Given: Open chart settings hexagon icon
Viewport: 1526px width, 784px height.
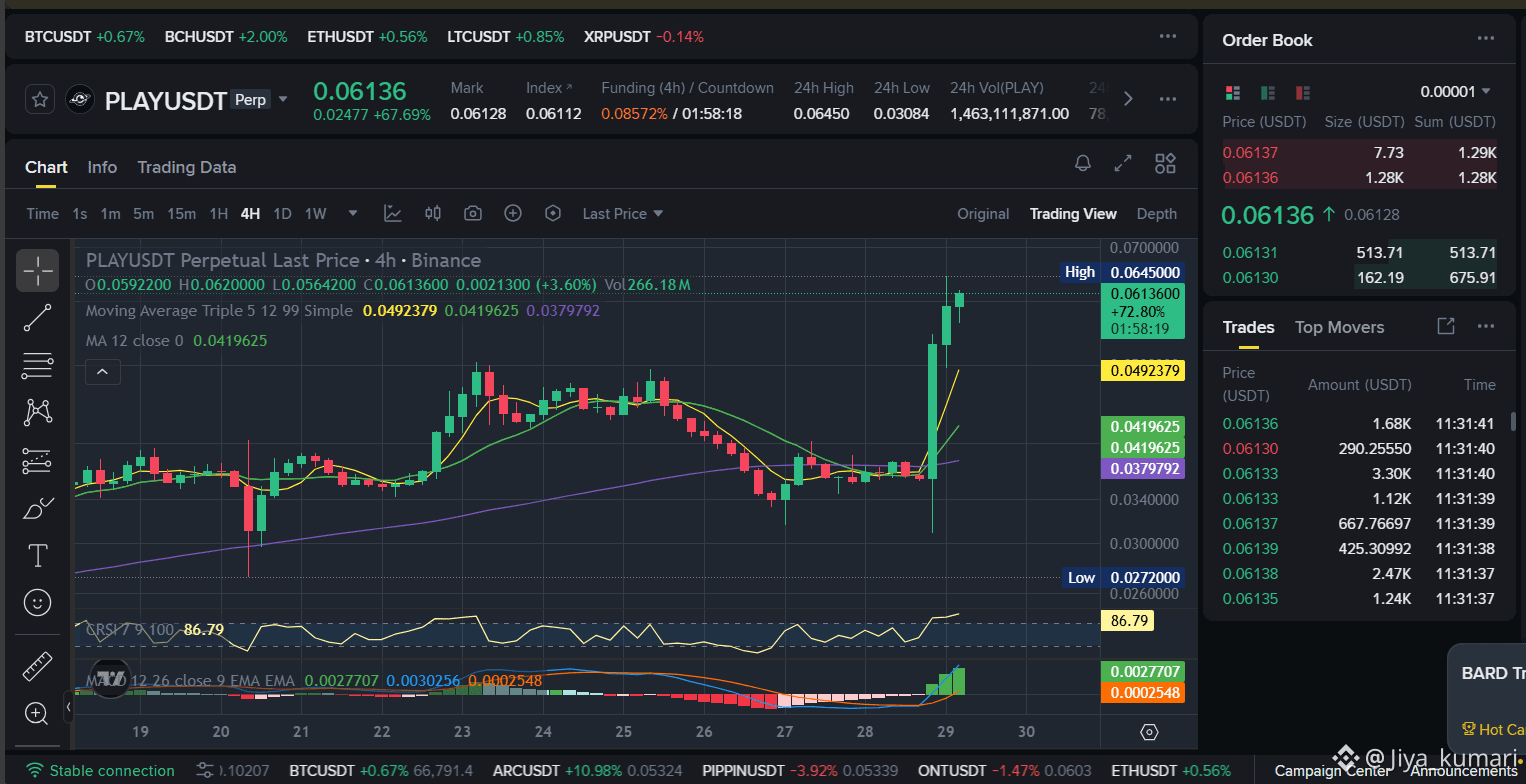Looking at the screenshot, I should [553, 213].
